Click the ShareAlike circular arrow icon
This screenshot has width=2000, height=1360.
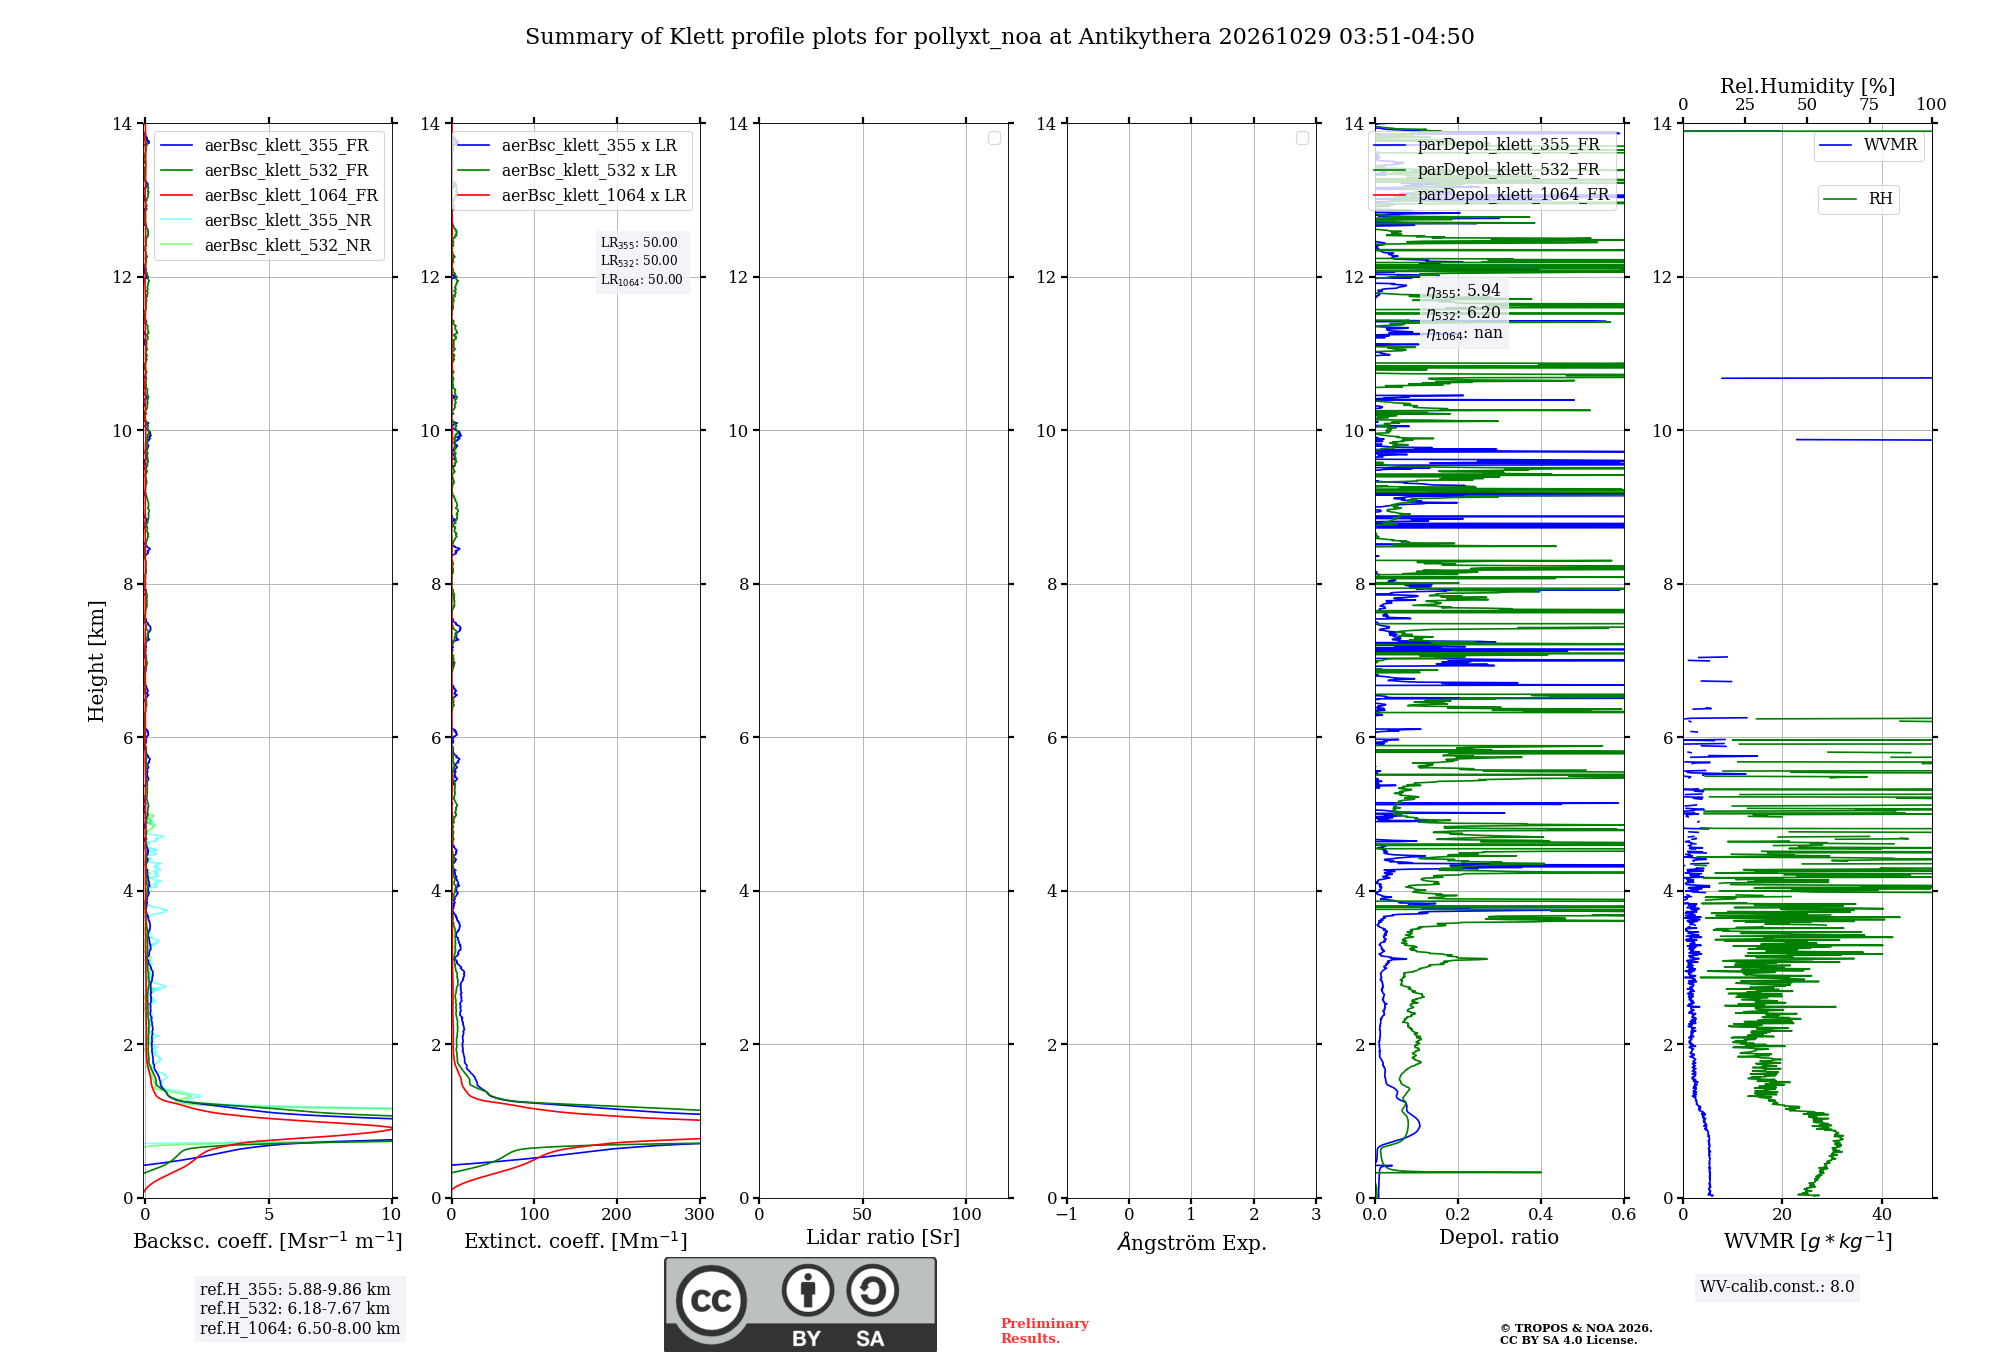[873, 1290]
